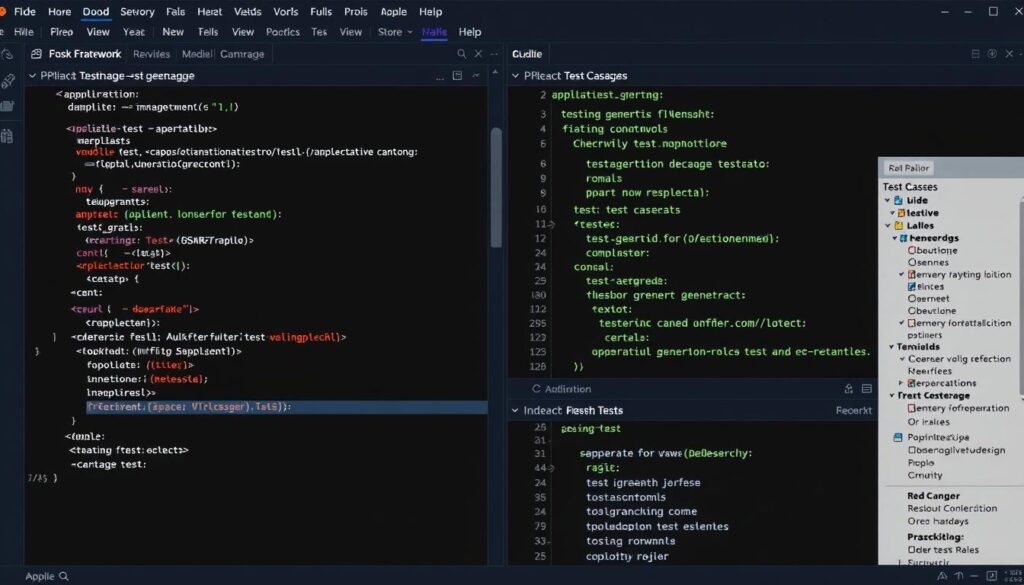This screenshot has height=585, width=1024.
Task: Click the Test Casses panel scrollbar on the right edge
Action: pyautogui.click(x=1021, y=297)
